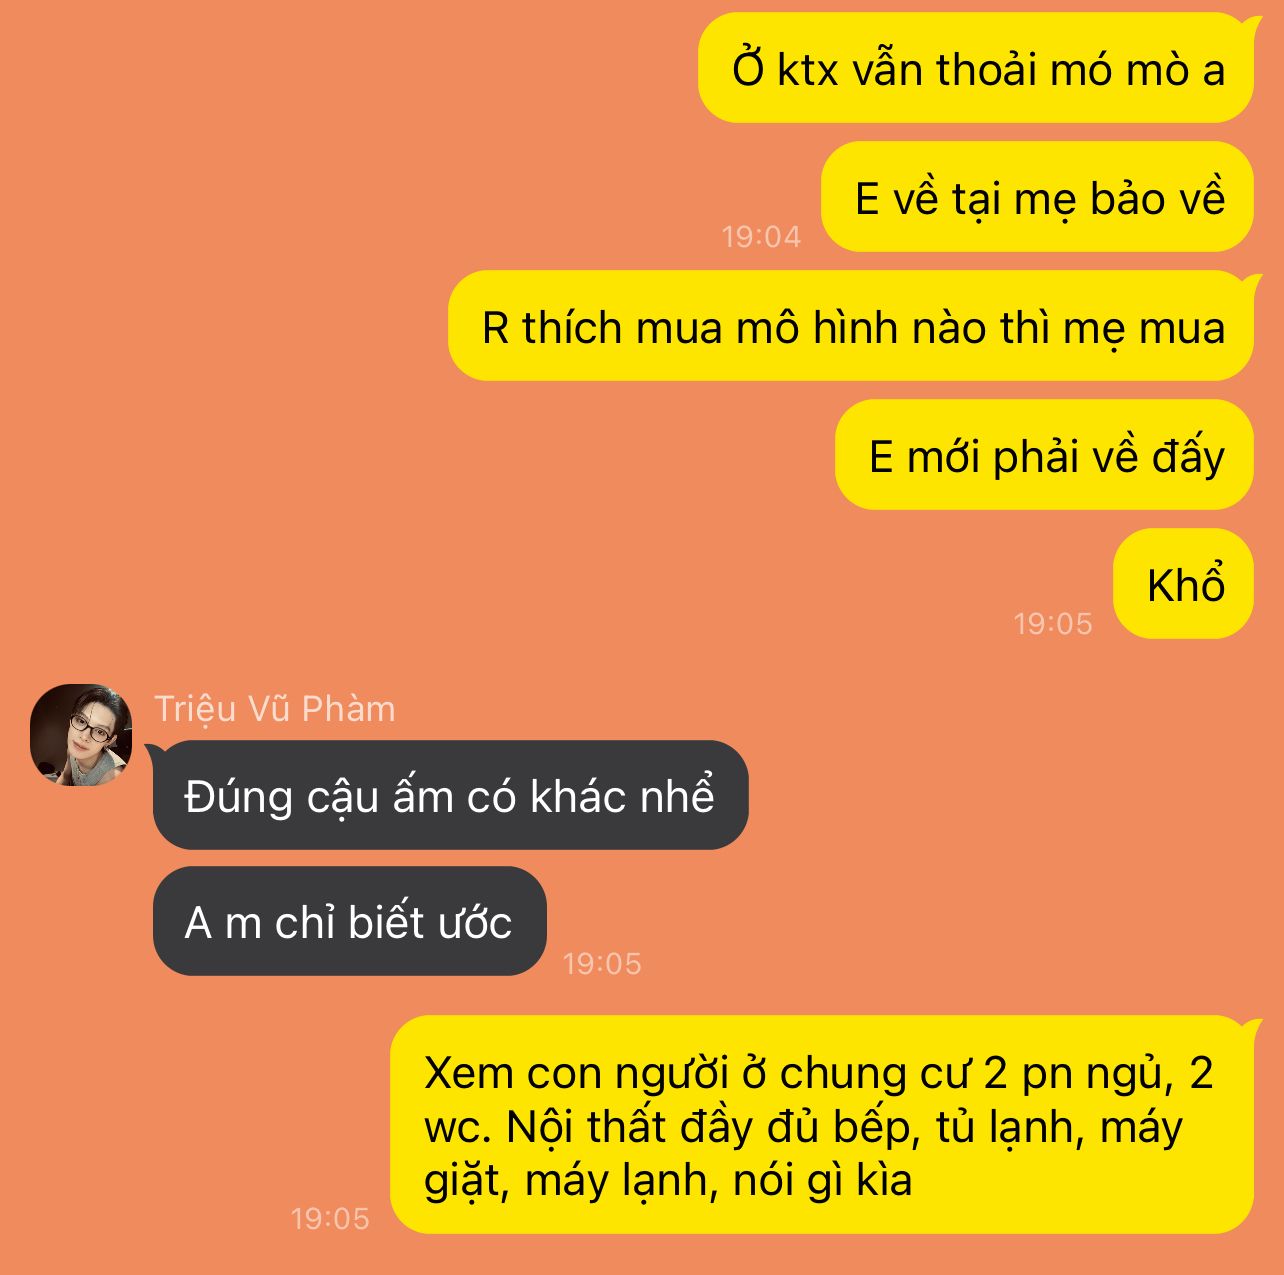Tap Triệu Vũ Phàm's profile avatar
Viewport: 1284px width, 1275px height.
(x=81, y=735)
